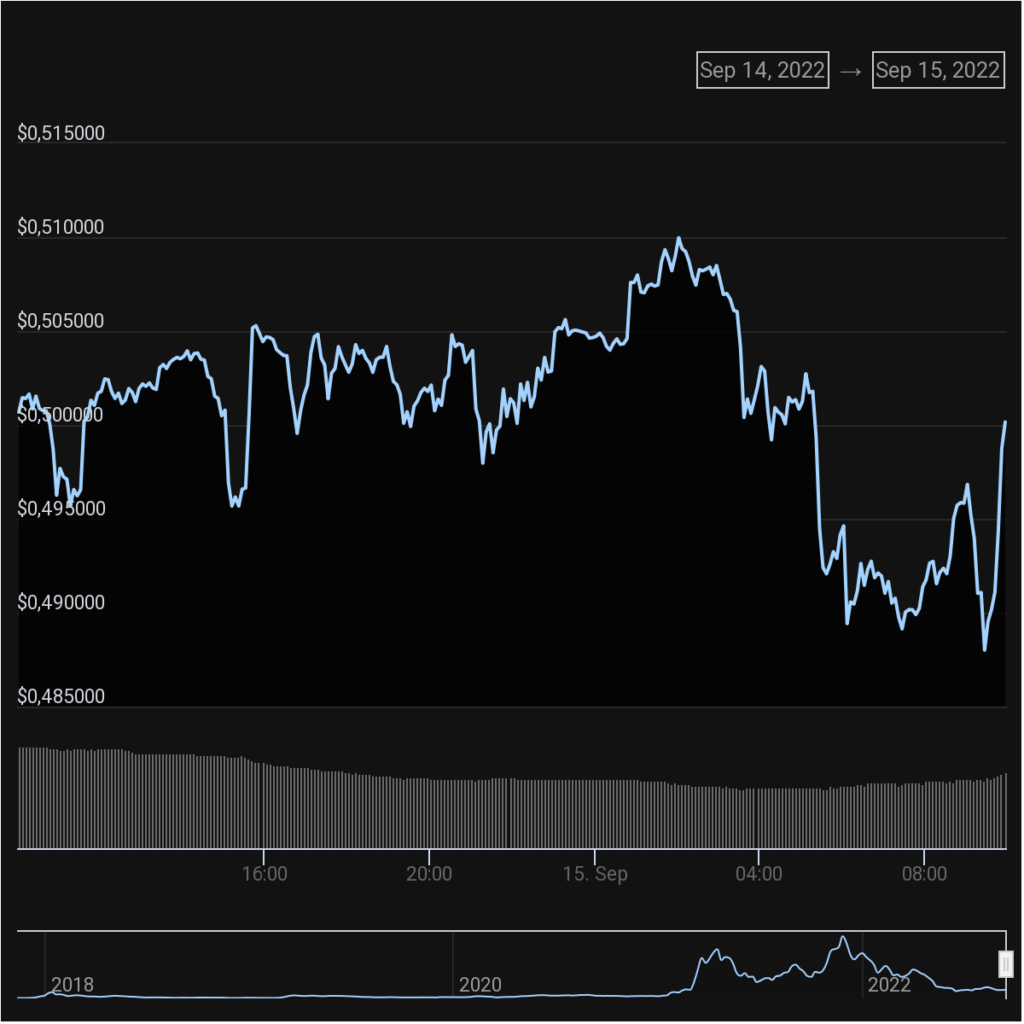Viewport: 1024px width, 1024px height.
Task: Click the 20:00 time axis label
Action: (429, 874)
